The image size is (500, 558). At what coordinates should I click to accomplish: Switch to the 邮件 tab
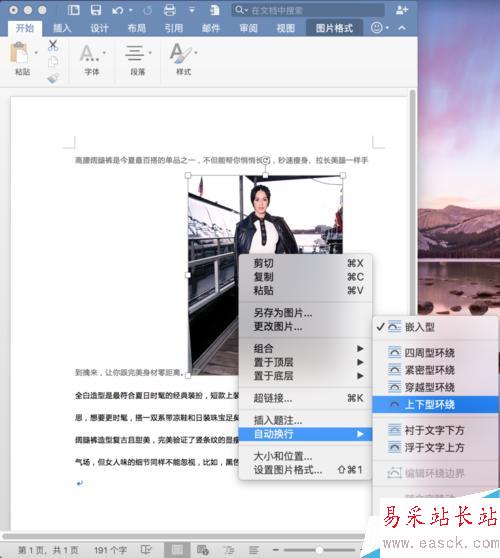point(211,28)
